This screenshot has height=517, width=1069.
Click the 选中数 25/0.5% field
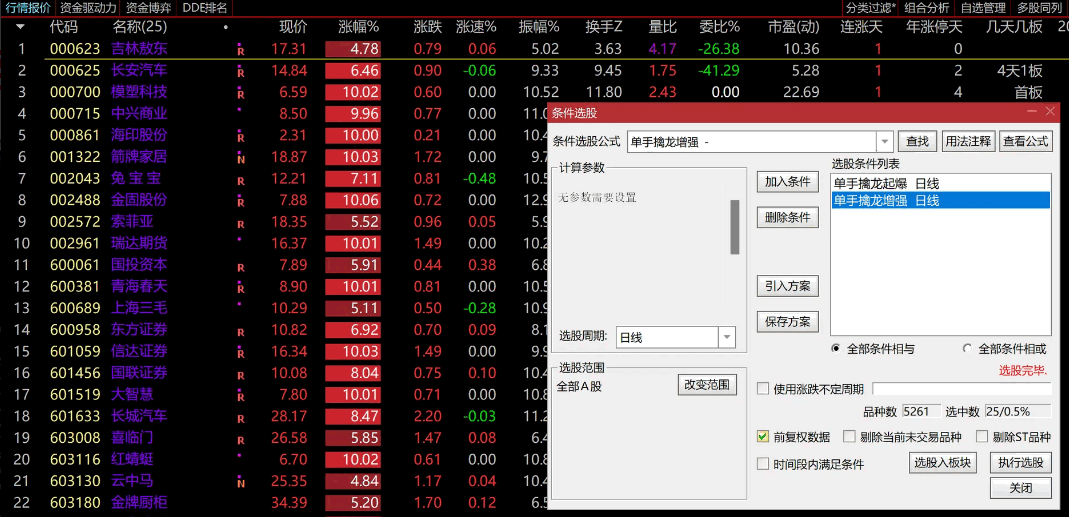(x=1017, y=412)
